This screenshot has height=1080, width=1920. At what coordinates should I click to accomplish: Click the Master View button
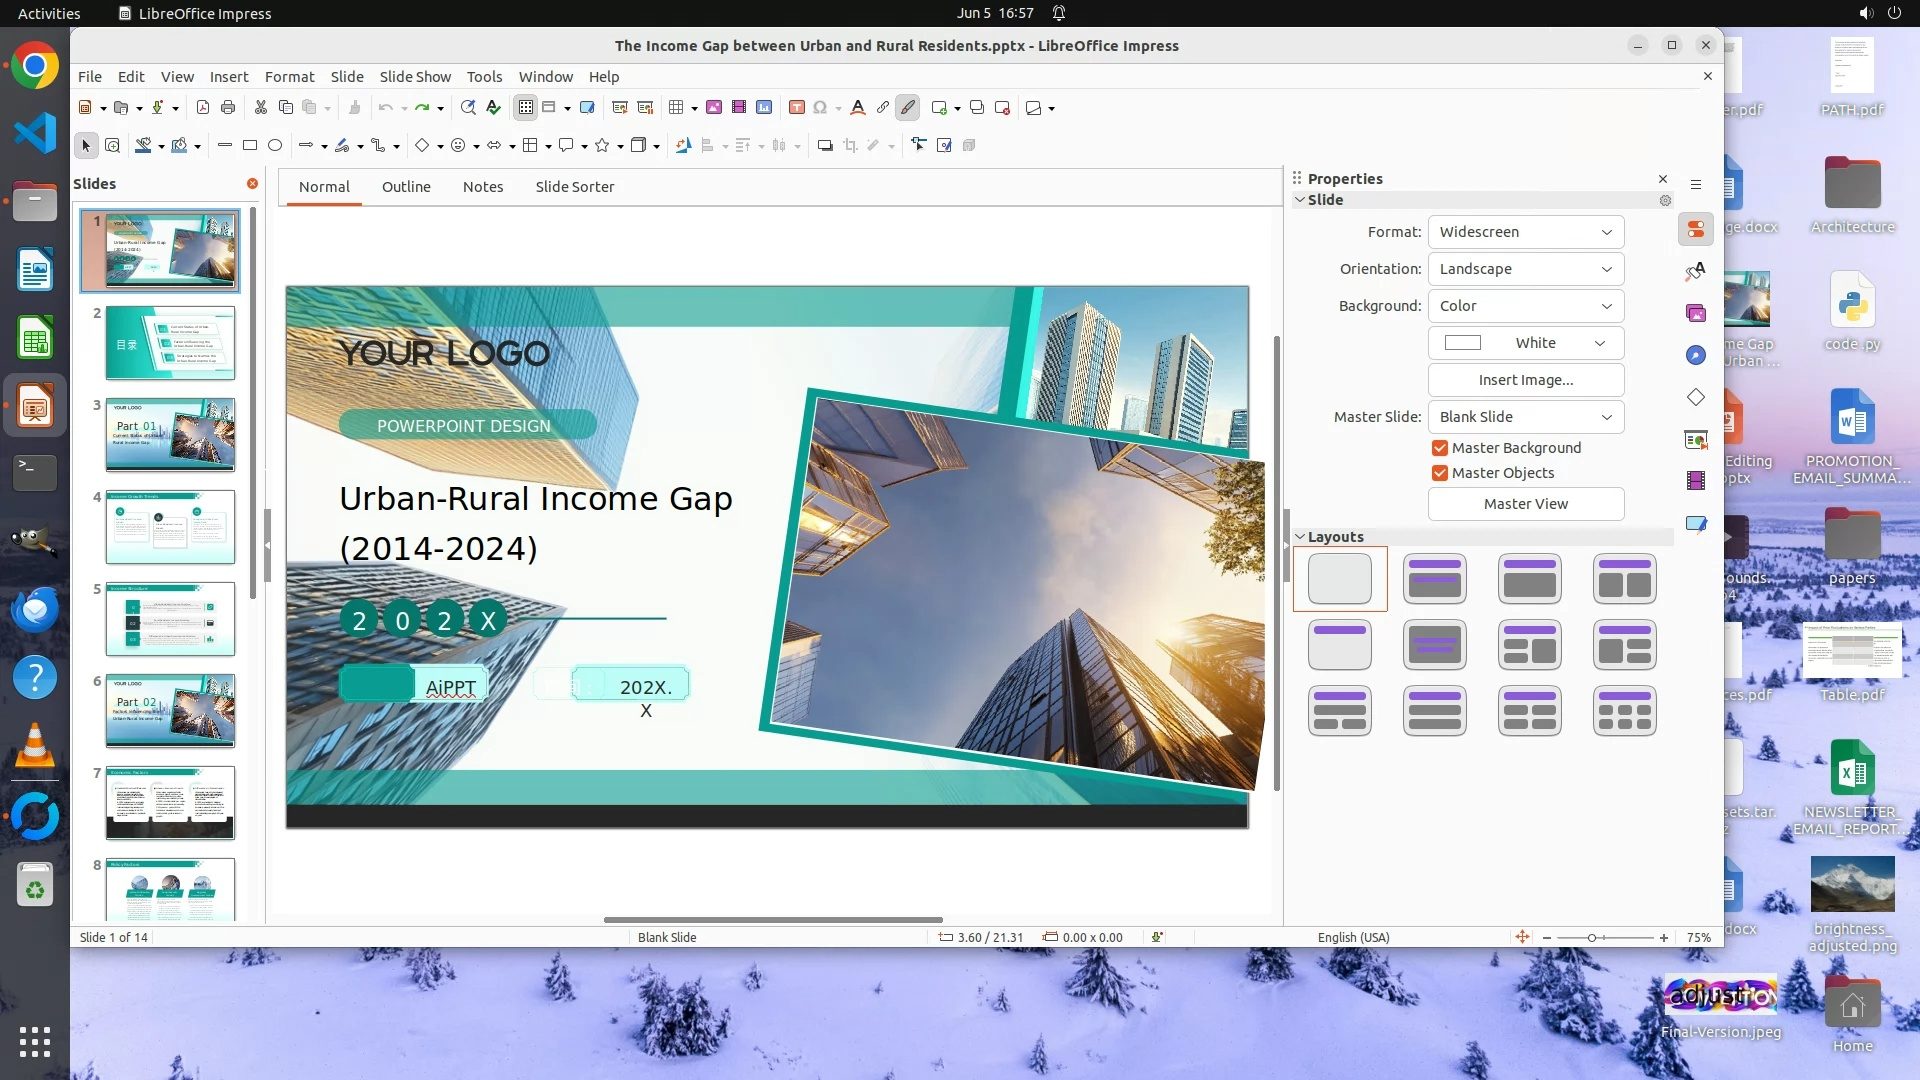[x=1525, y=504]
